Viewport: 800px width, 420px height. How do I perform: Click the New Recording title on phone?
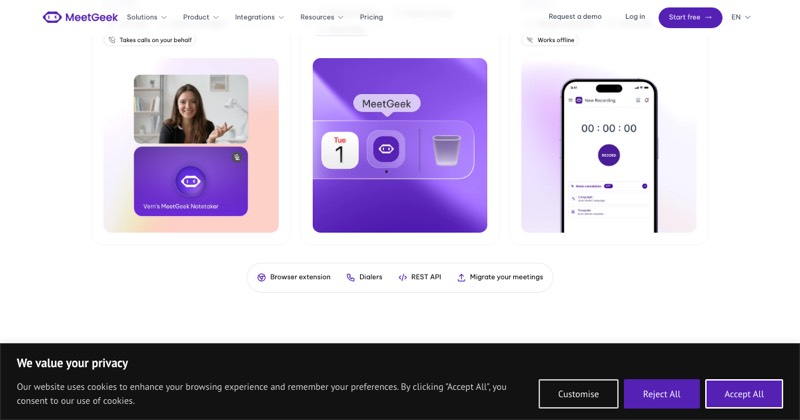point(599,101)
